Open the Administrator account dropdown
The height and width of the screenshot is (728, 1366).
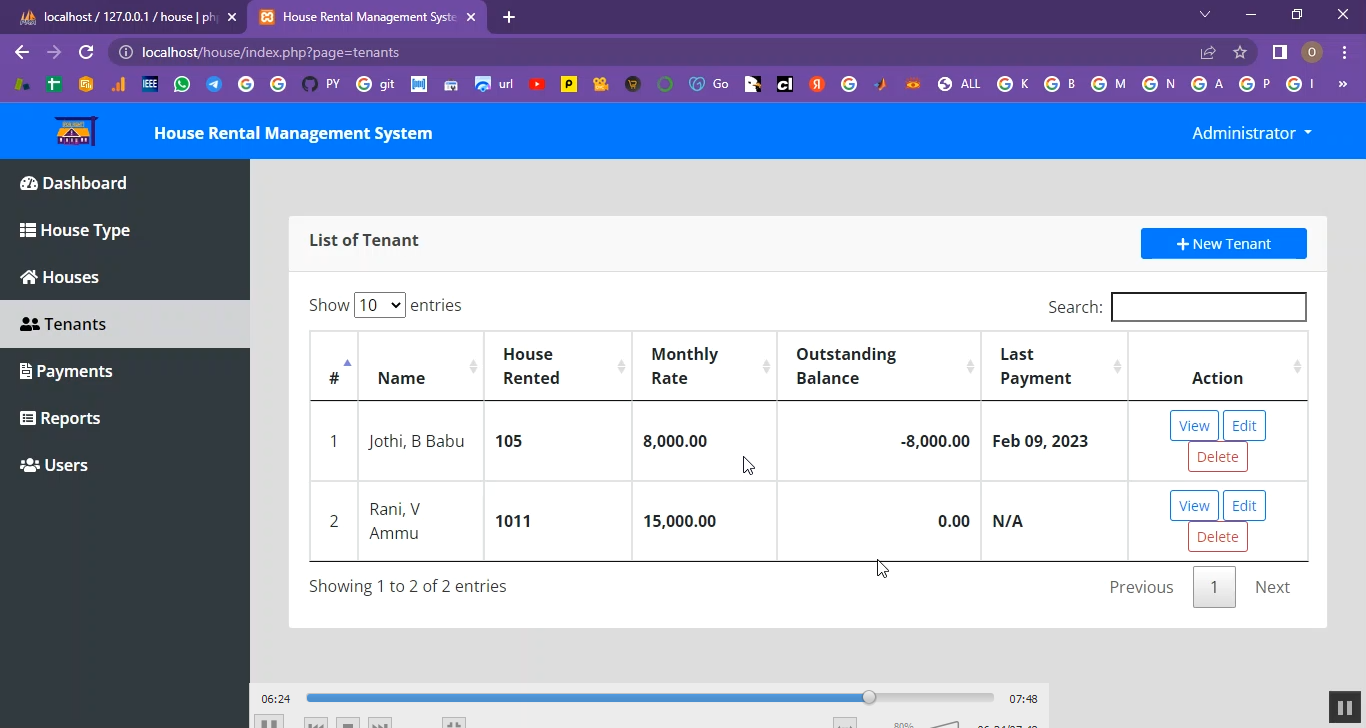point(1251,133)
